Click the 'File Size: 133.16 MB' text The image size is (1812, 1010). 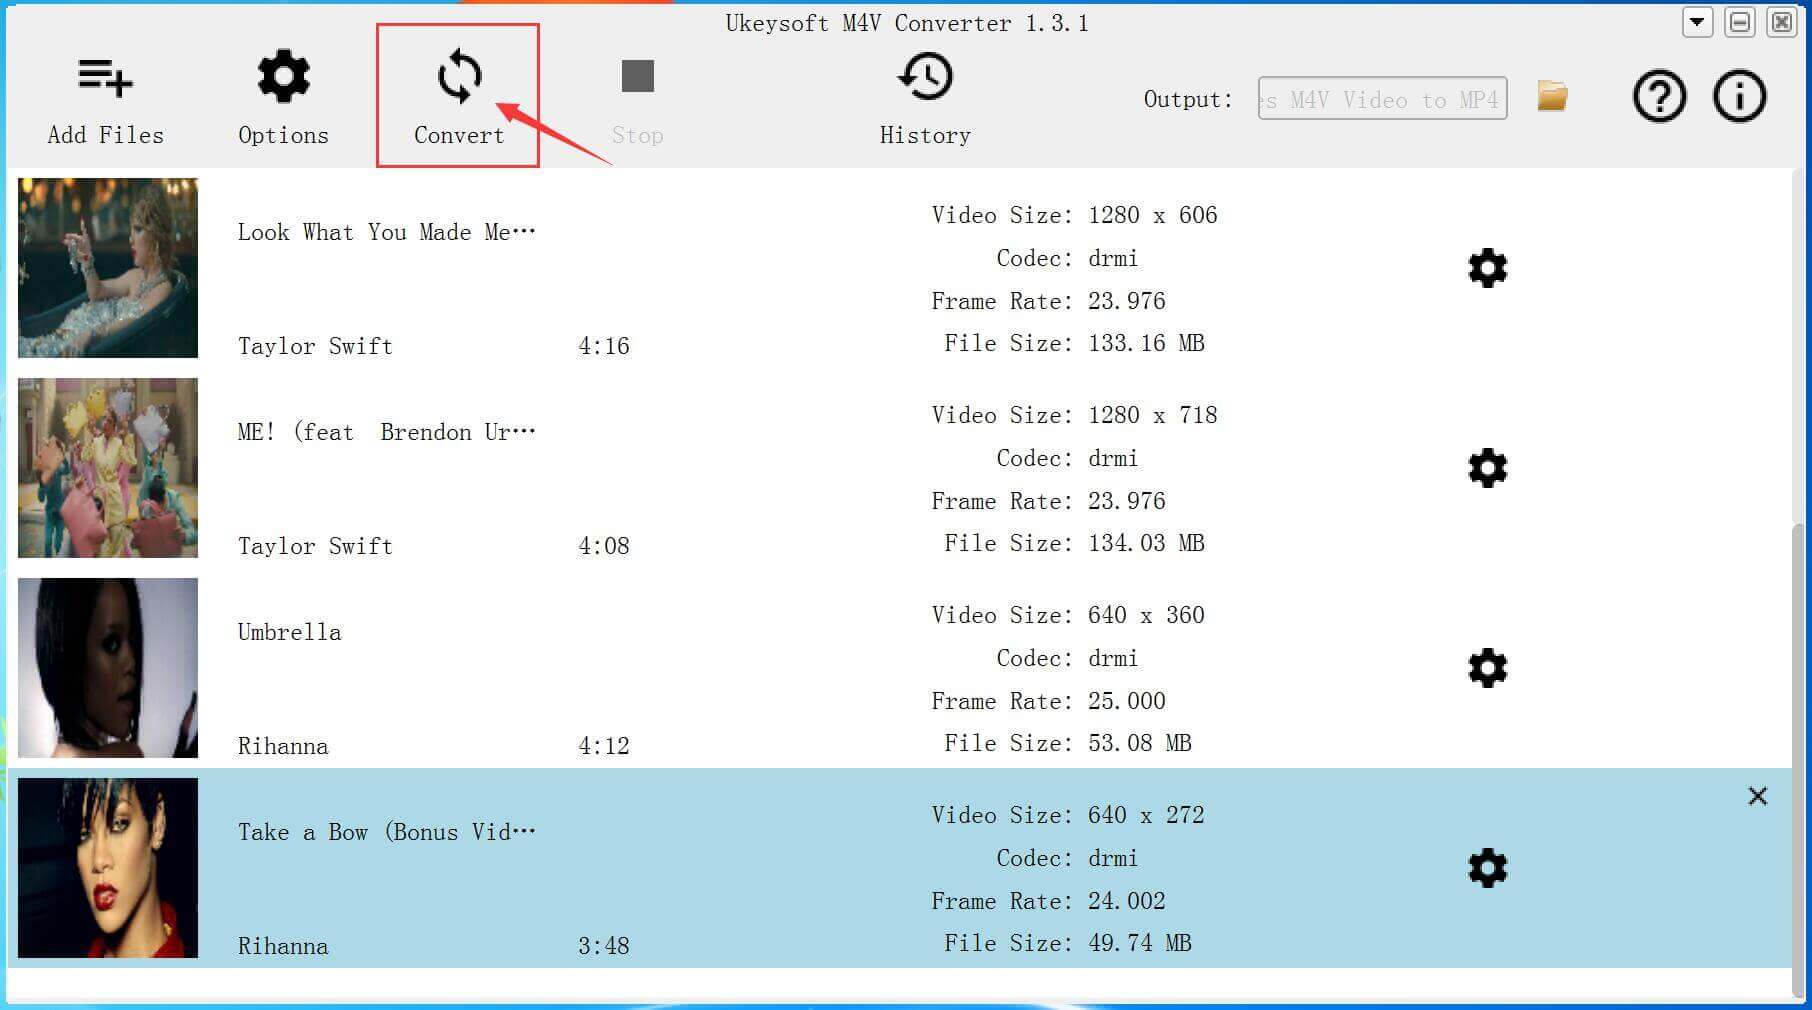[1074, 343]
